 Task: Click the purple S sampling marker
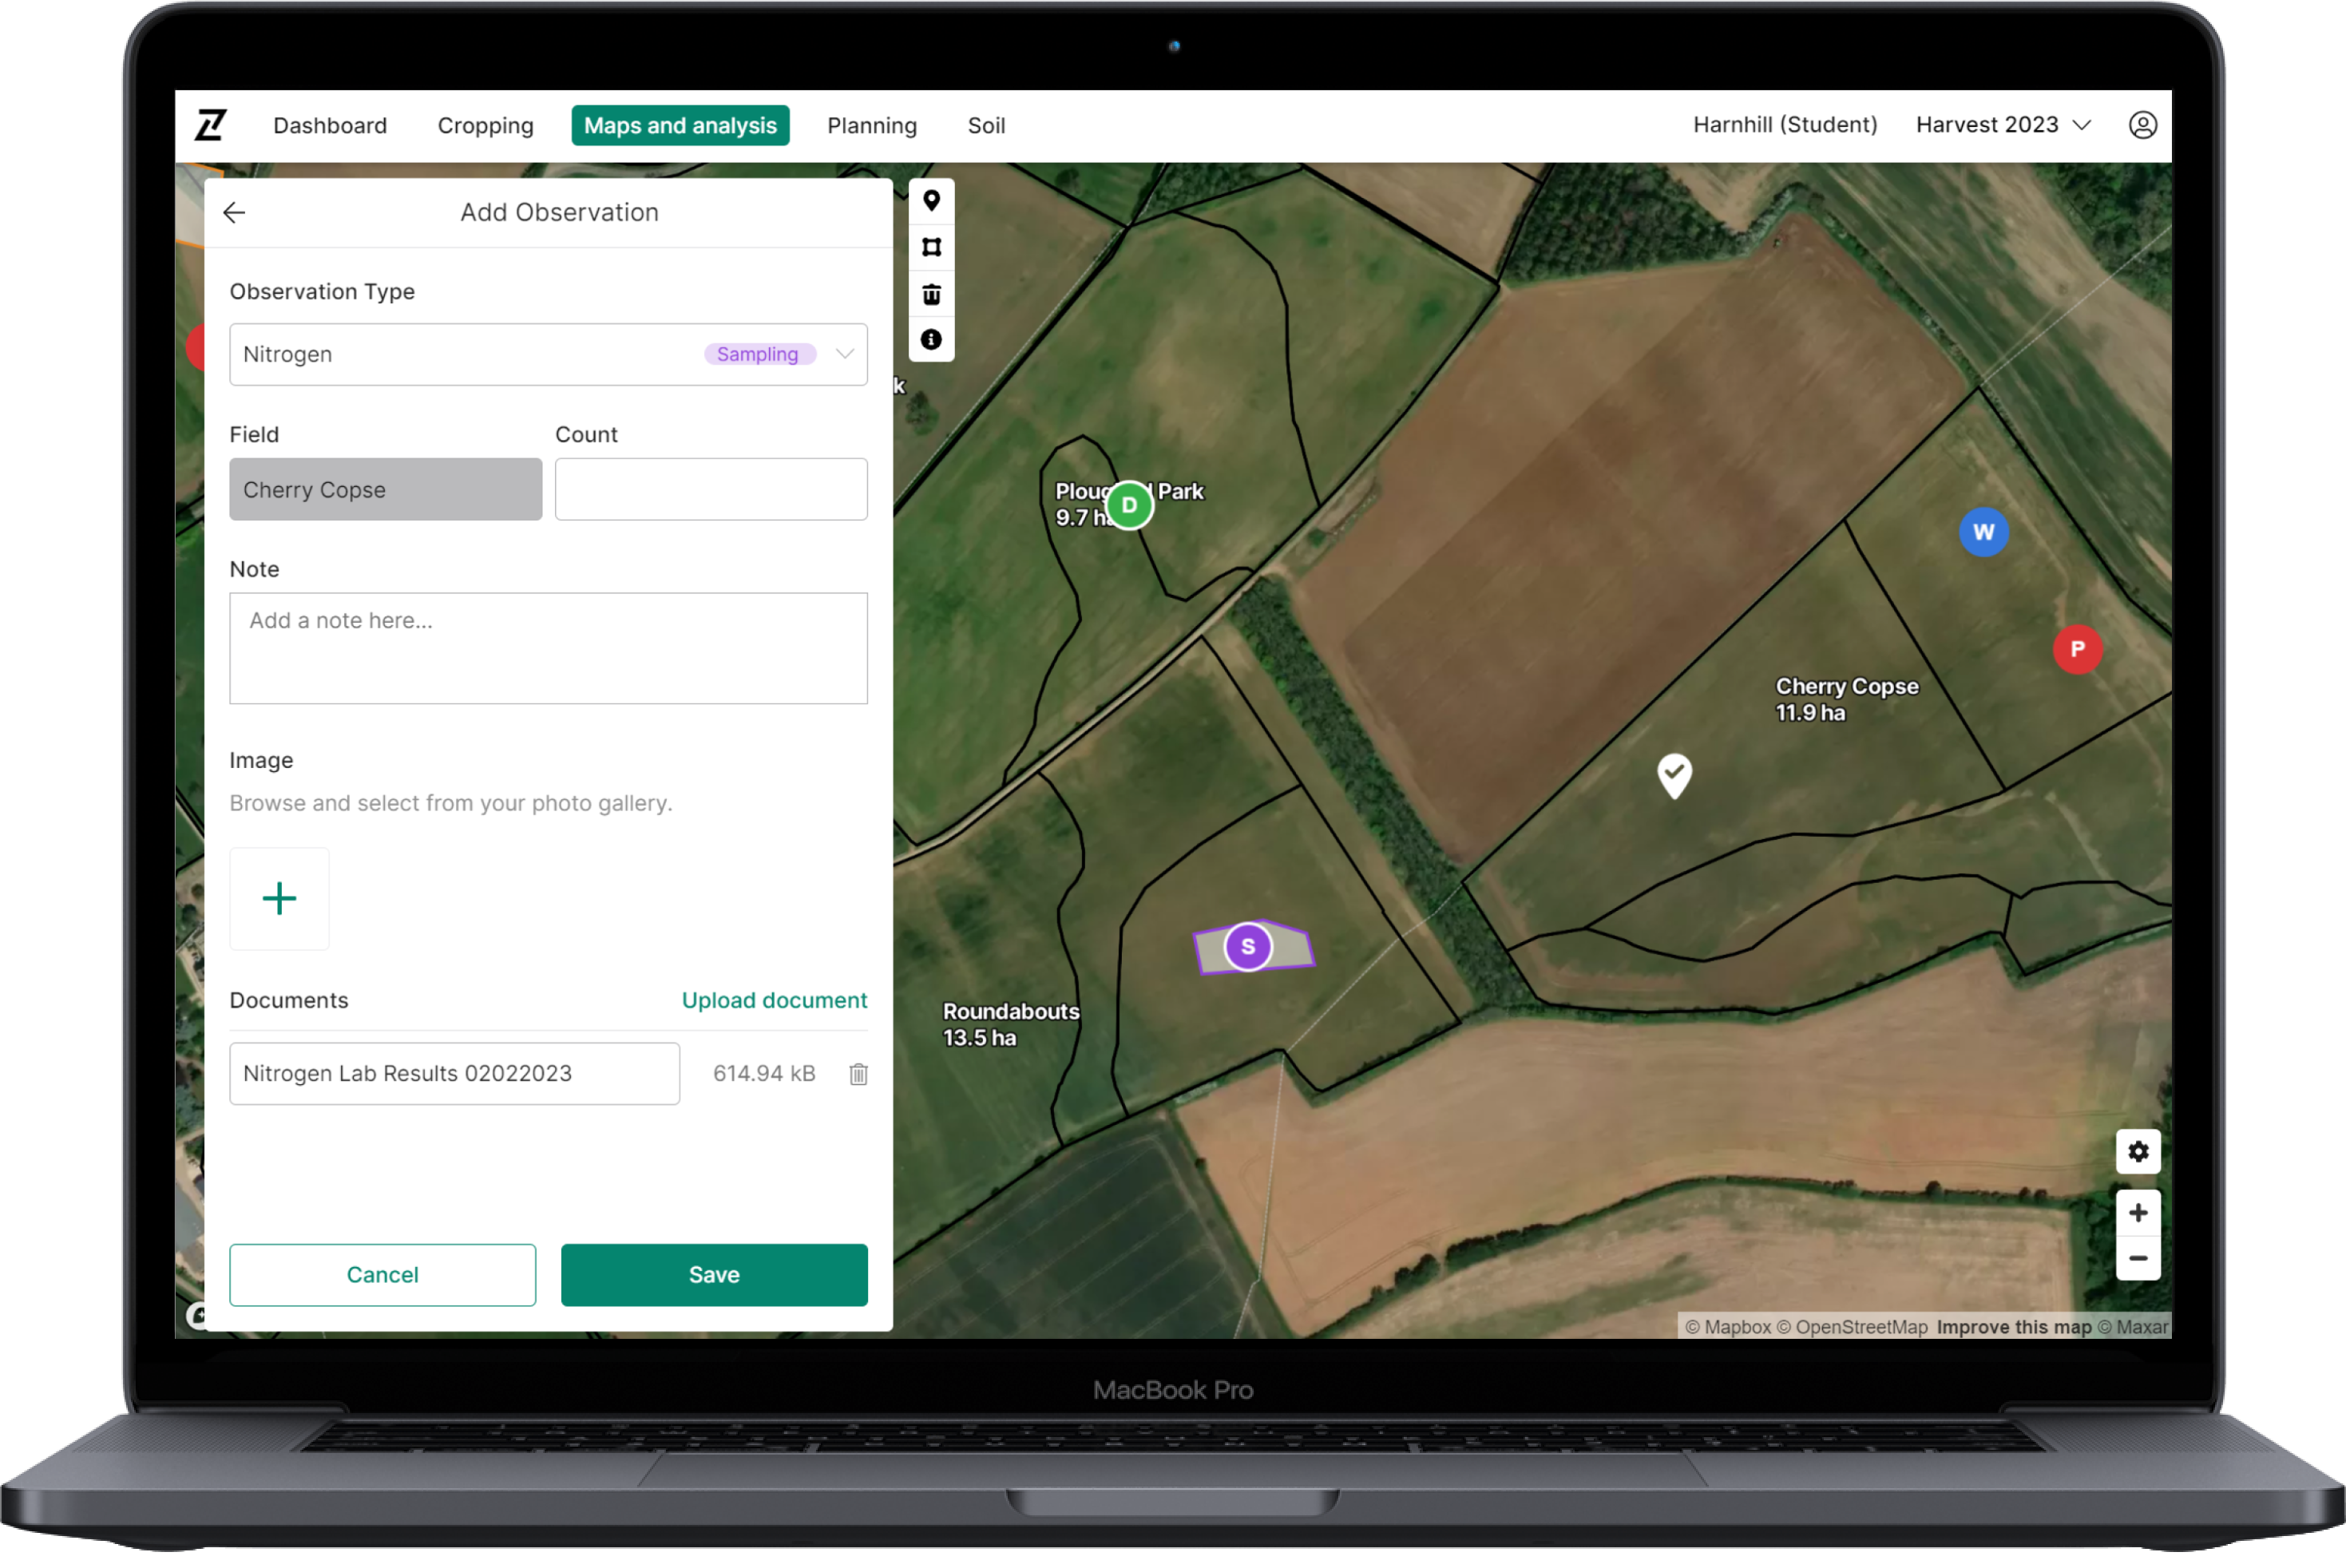(x=1248, y=946)
